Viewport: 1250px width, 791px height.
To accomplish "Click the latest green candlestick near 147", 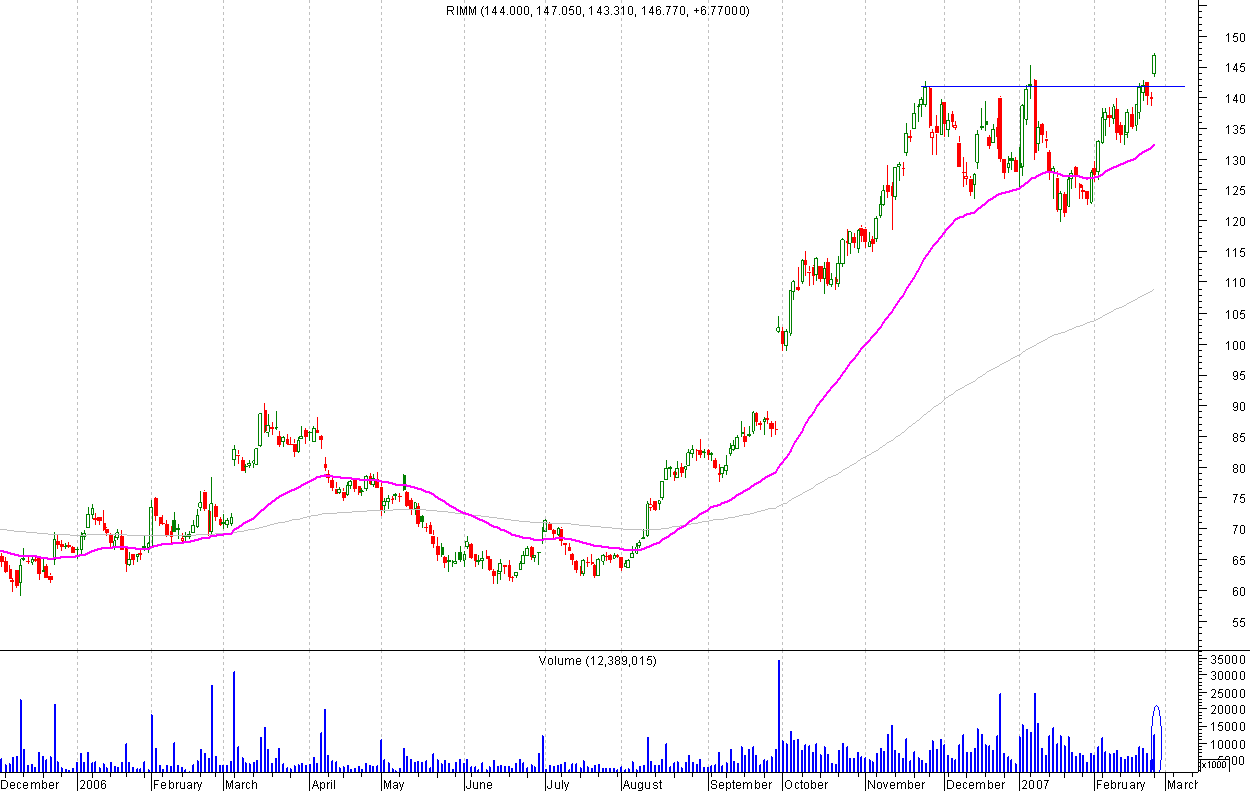I will [x=1154, y=64].
